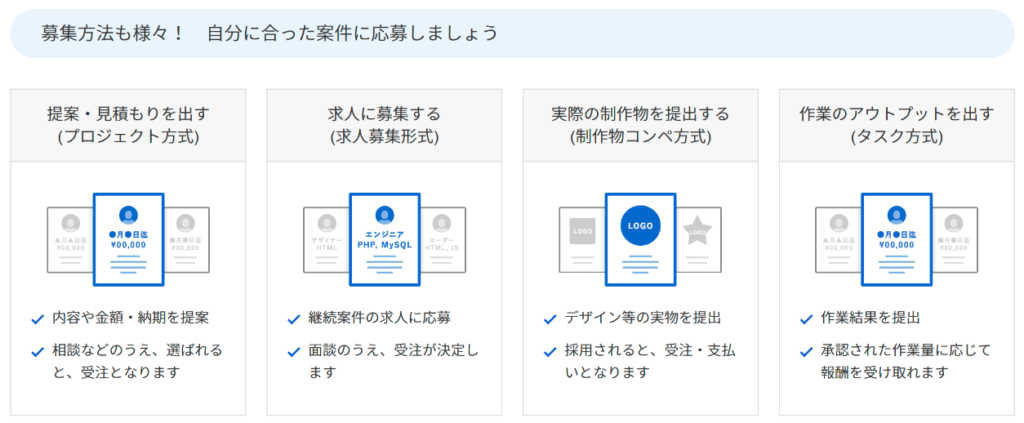
Task: Click the checkmark beside 継続案件の求人に応募
Action: (294, 320)
